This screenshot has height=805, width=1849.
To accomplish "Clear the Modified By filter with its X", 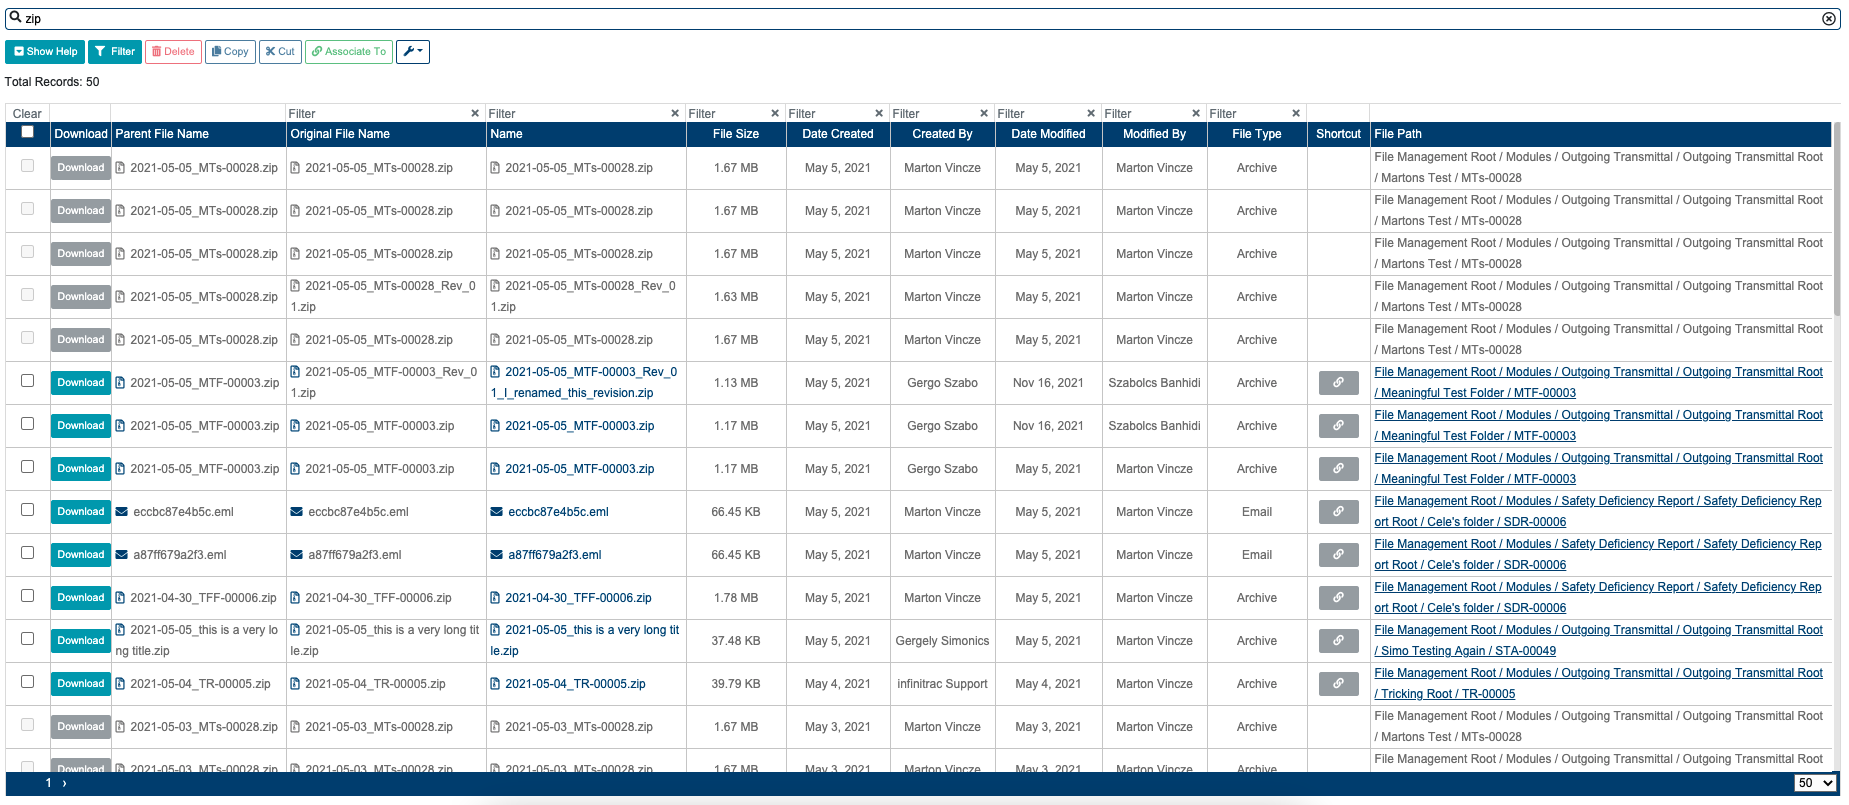I will (1196, 113).
